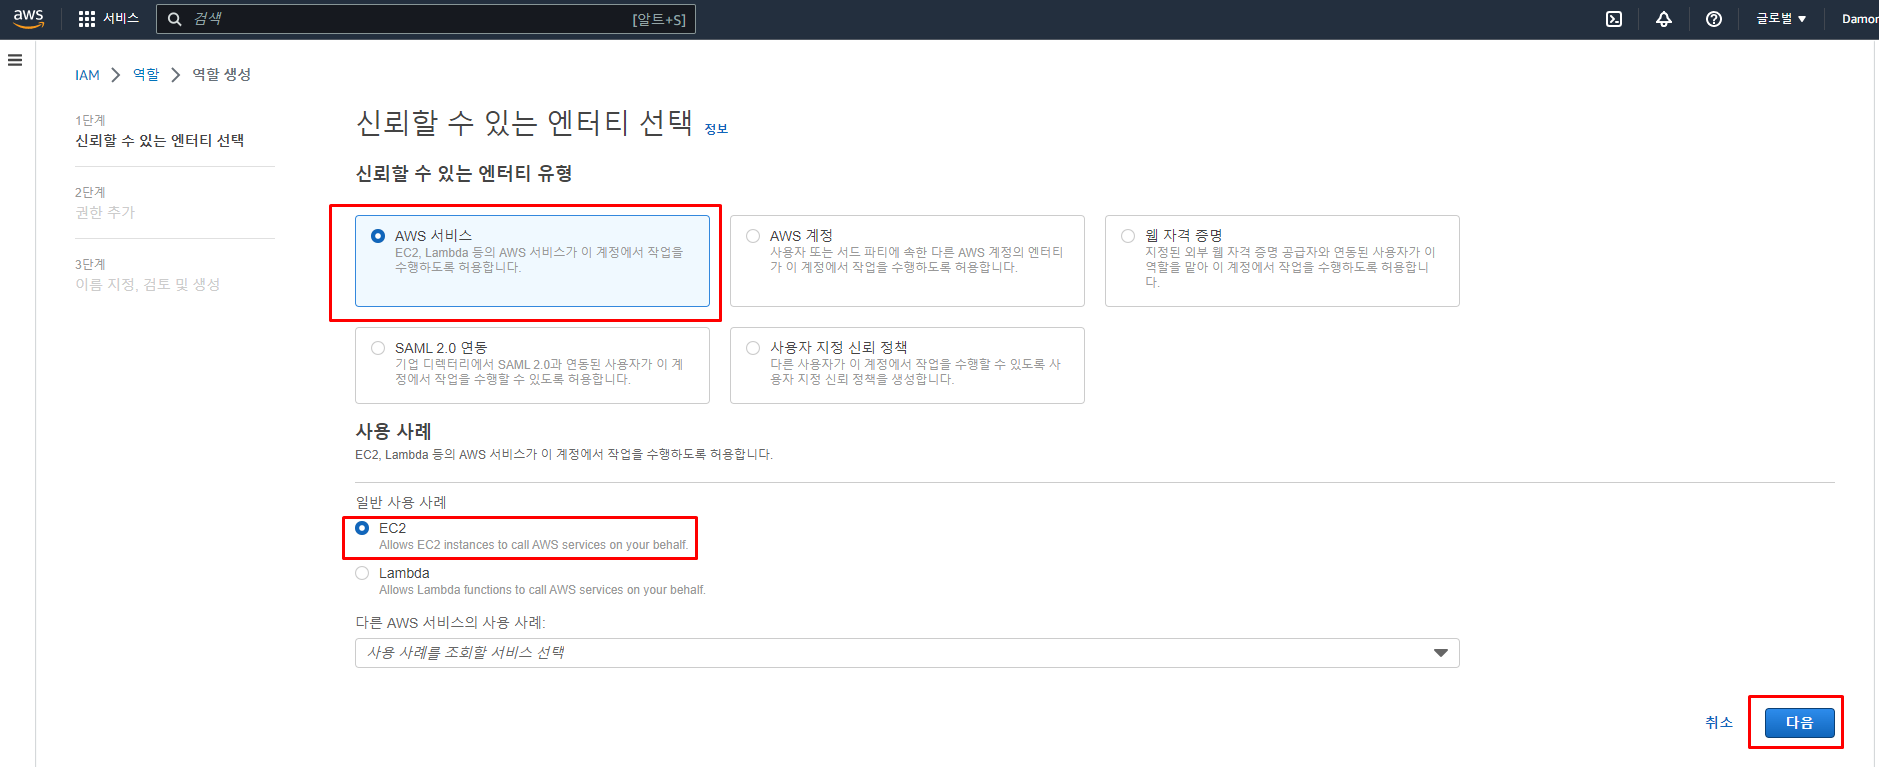Open the 사용 사례를 조회할 서비스 선택 dropdown
This screenshot has width=1879, height=767.
907,653
